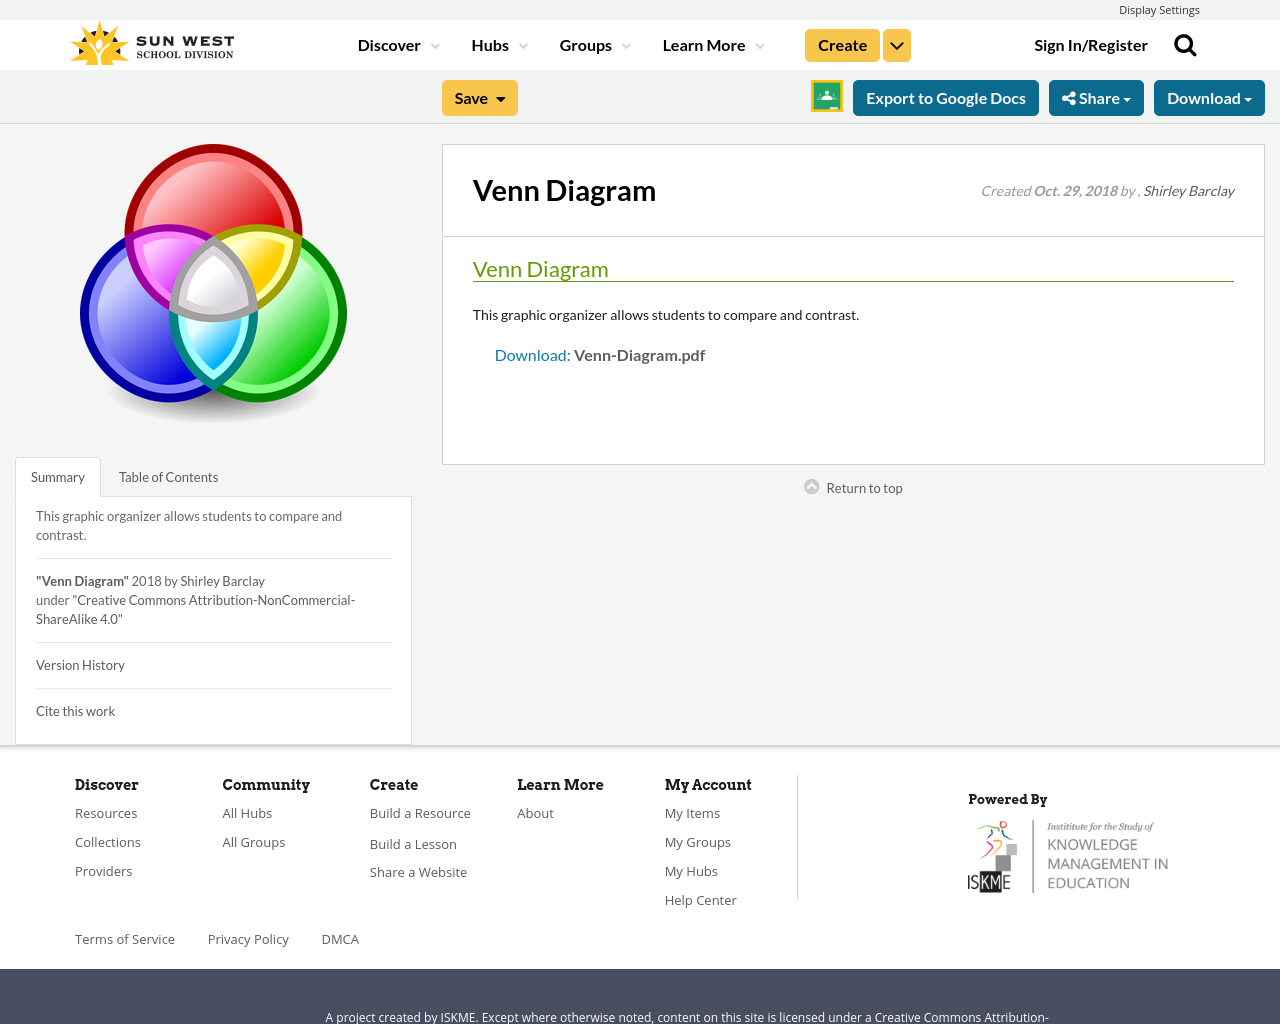Click the Share network icon
Screen dimensions: 1280x1024
(x=1071, y=97)
